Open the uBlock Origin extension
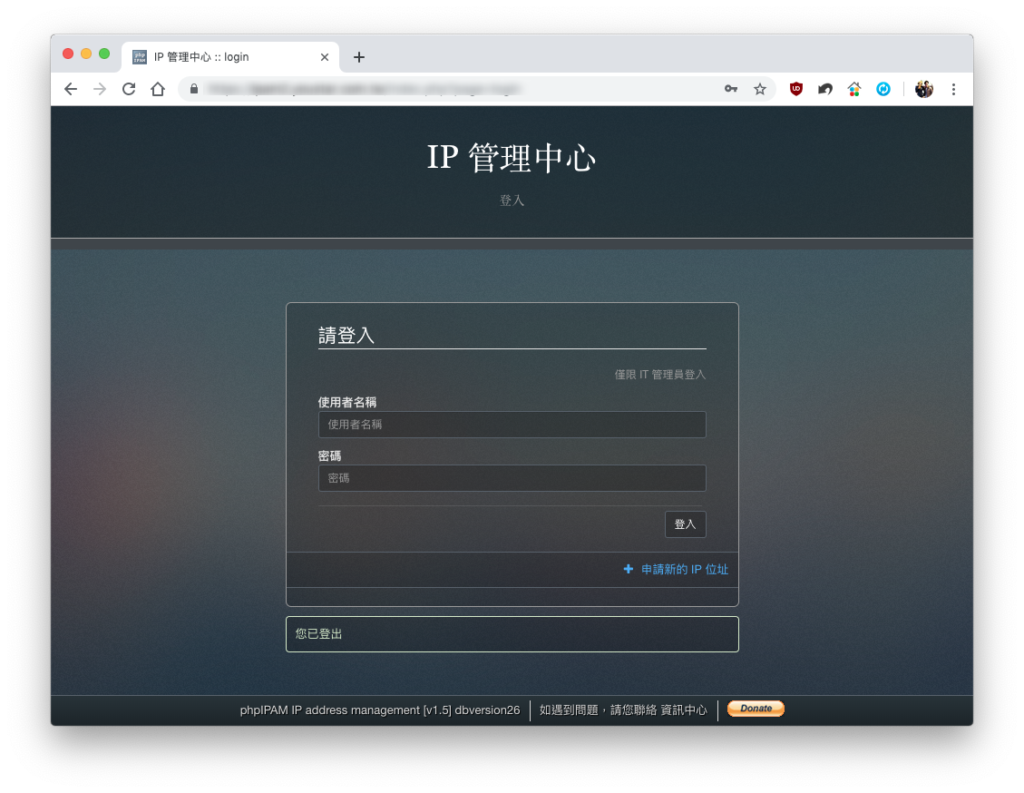 click(795, 89)
